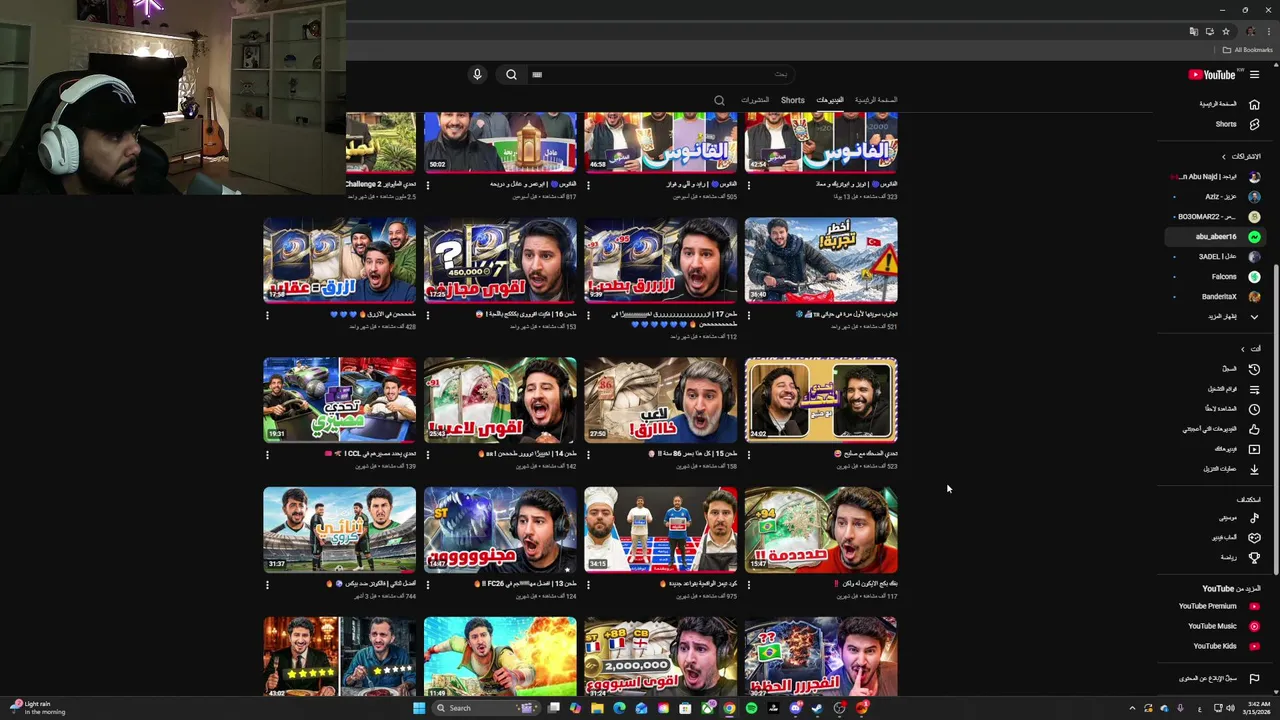Open the Home page sidebar icon
1280x720 pixels.
coord(1254,104)
